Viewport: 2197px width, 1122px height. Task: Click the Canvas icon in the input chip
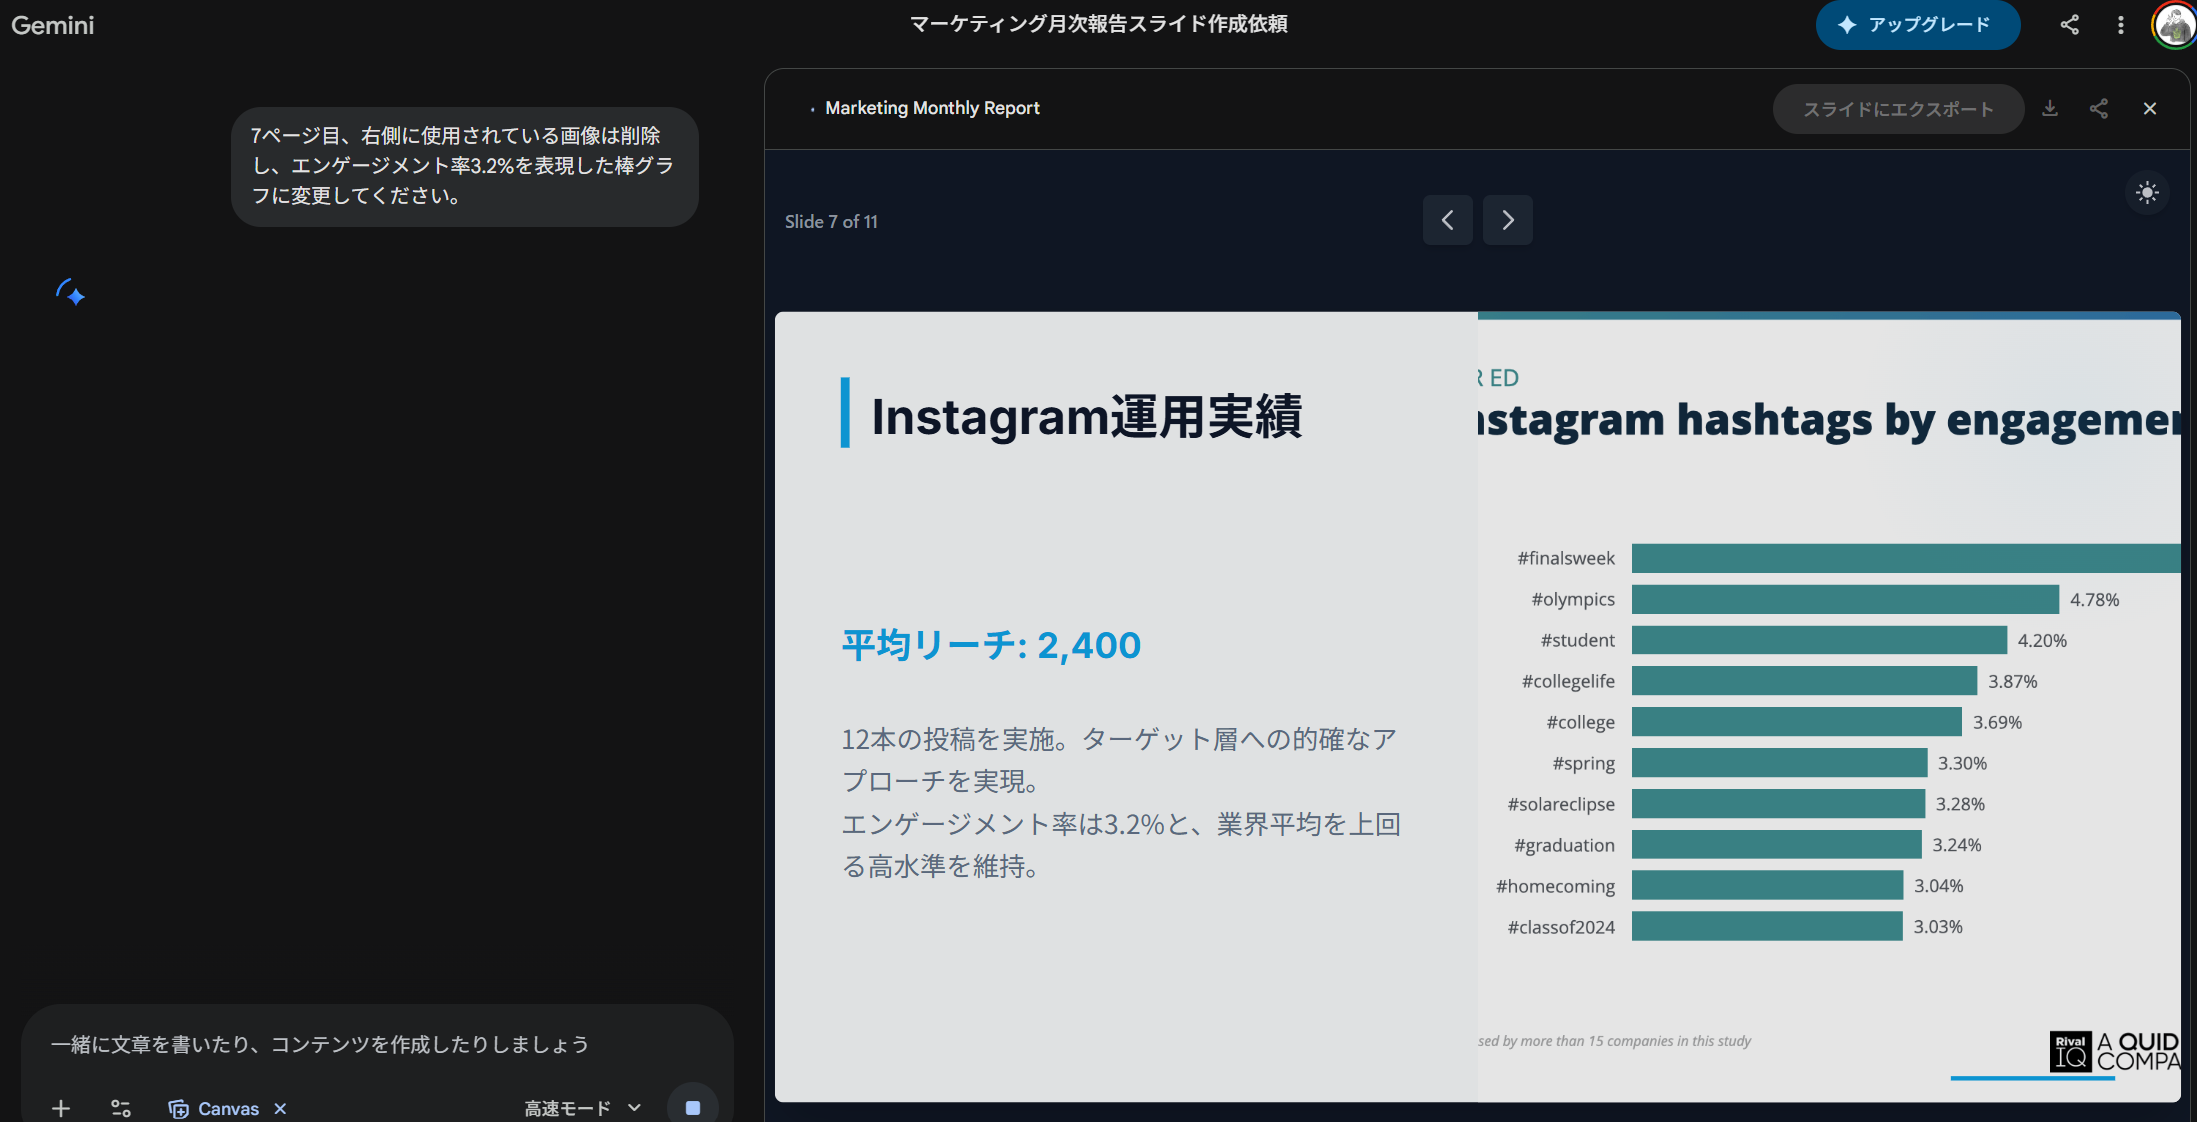click(x=179, y=1108)
